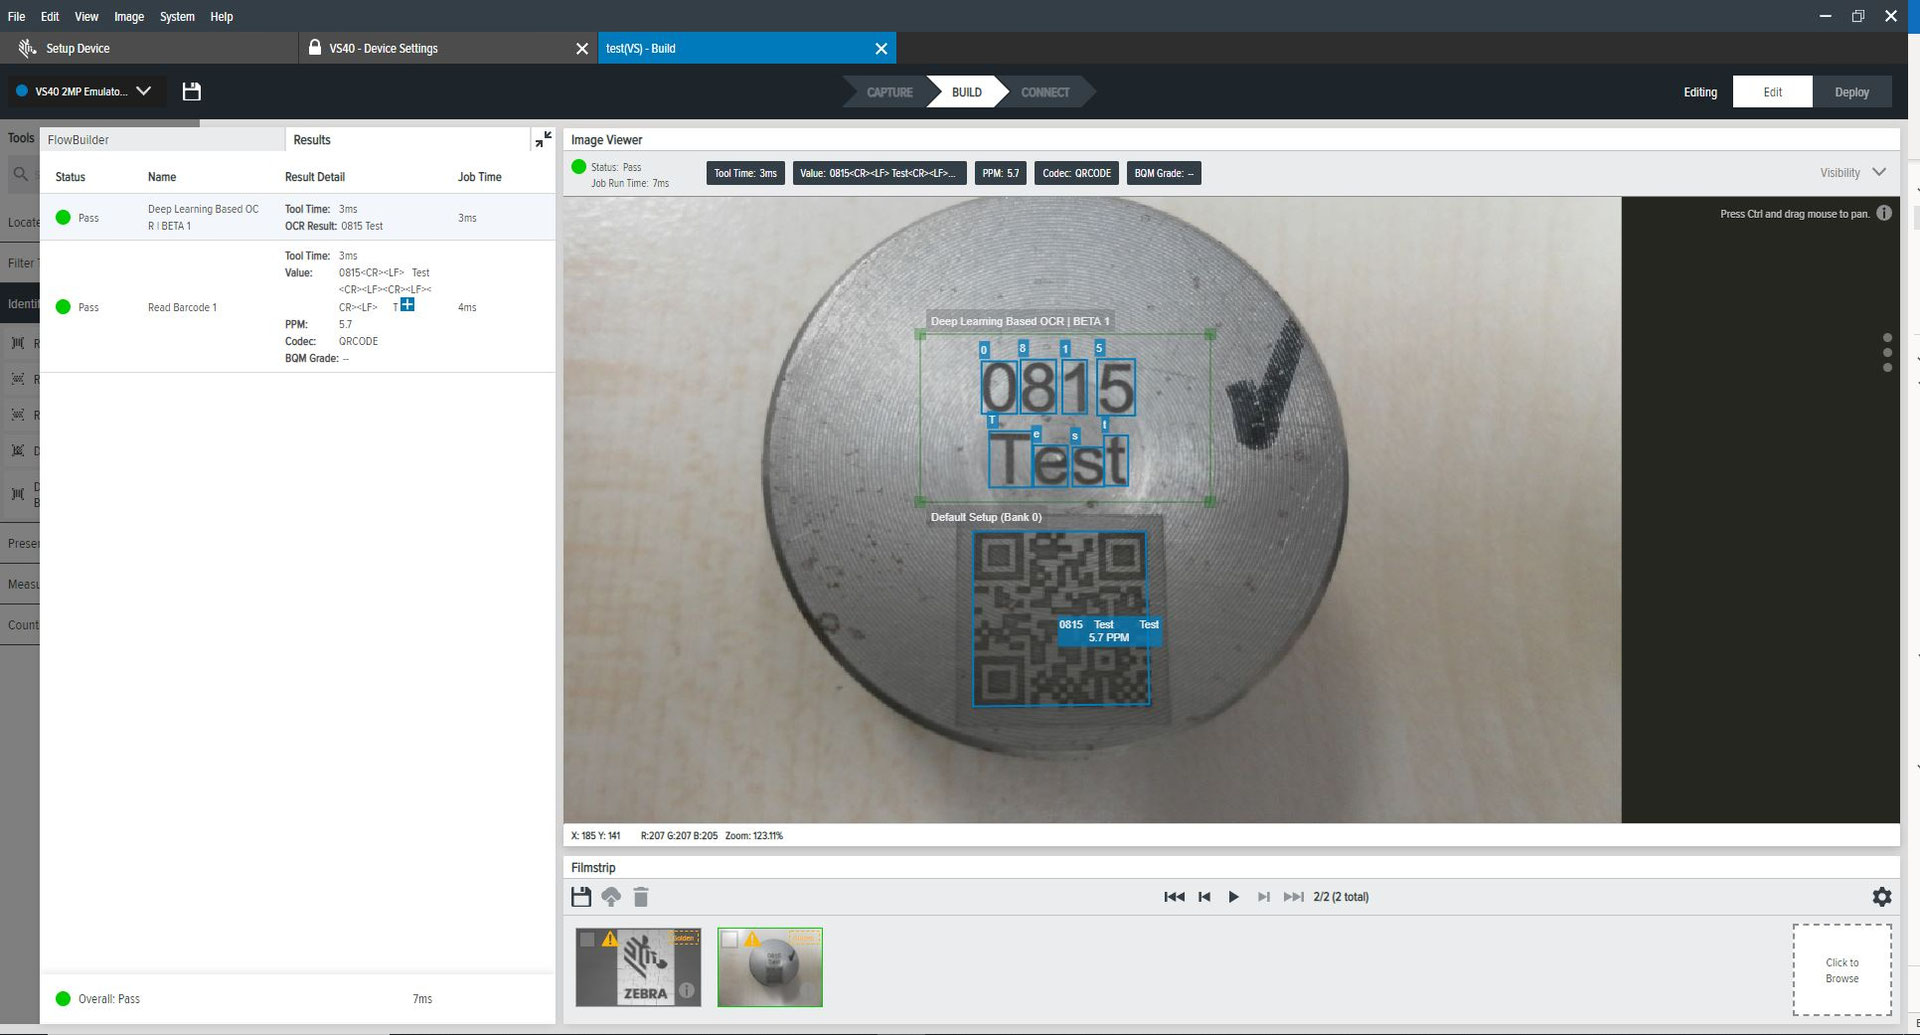Save the current filmstrip image

pyautogui.click(x=581, y=897)
